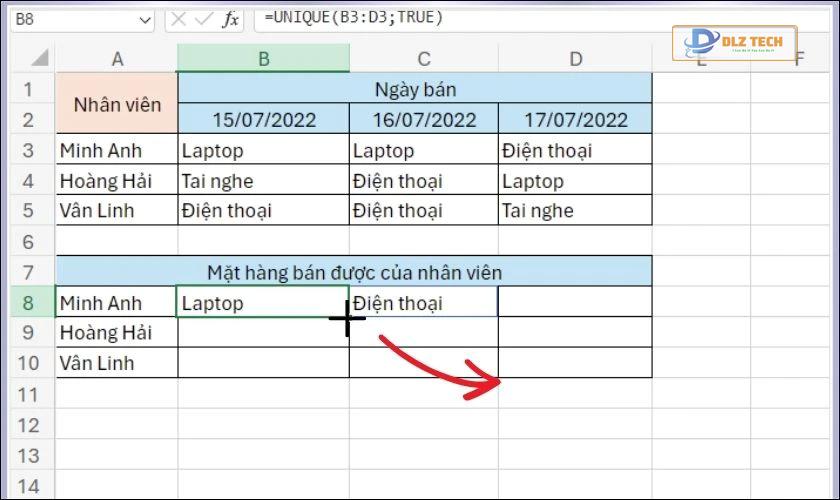The width and height of the screenshot is (840, 500).
Task: Open the Name Box dropdown arrow
Action: coord(145,20)
